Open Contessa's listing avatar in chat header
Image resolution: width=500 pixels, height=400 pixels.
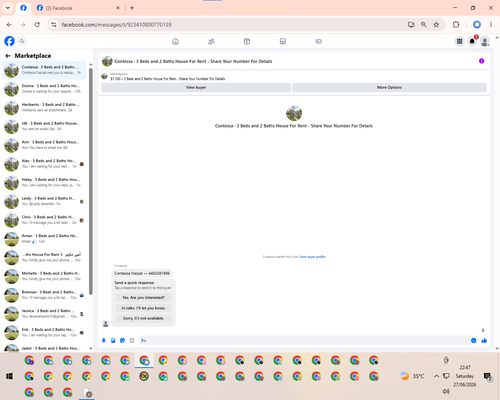tap(107, 61)
